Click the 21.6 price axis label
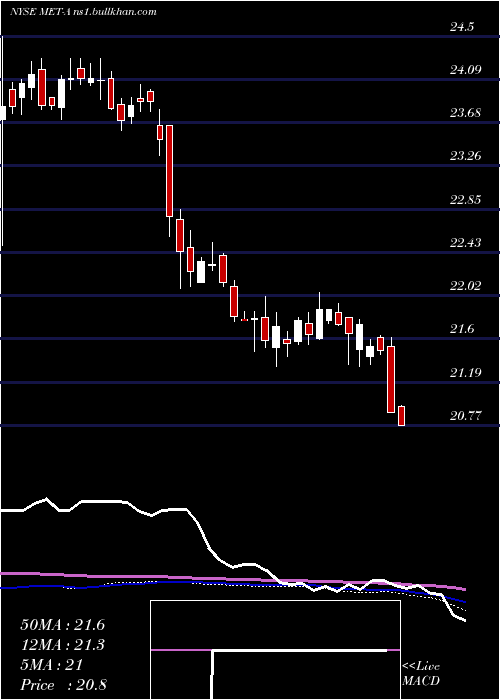 (x=462, y=329)
